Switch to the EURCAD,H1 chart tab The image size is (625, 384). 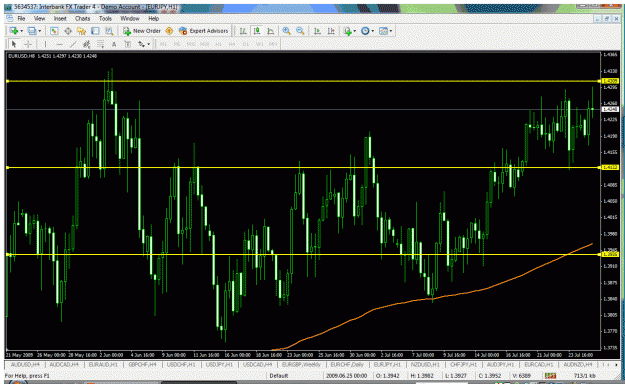click(x=540, y=364)
